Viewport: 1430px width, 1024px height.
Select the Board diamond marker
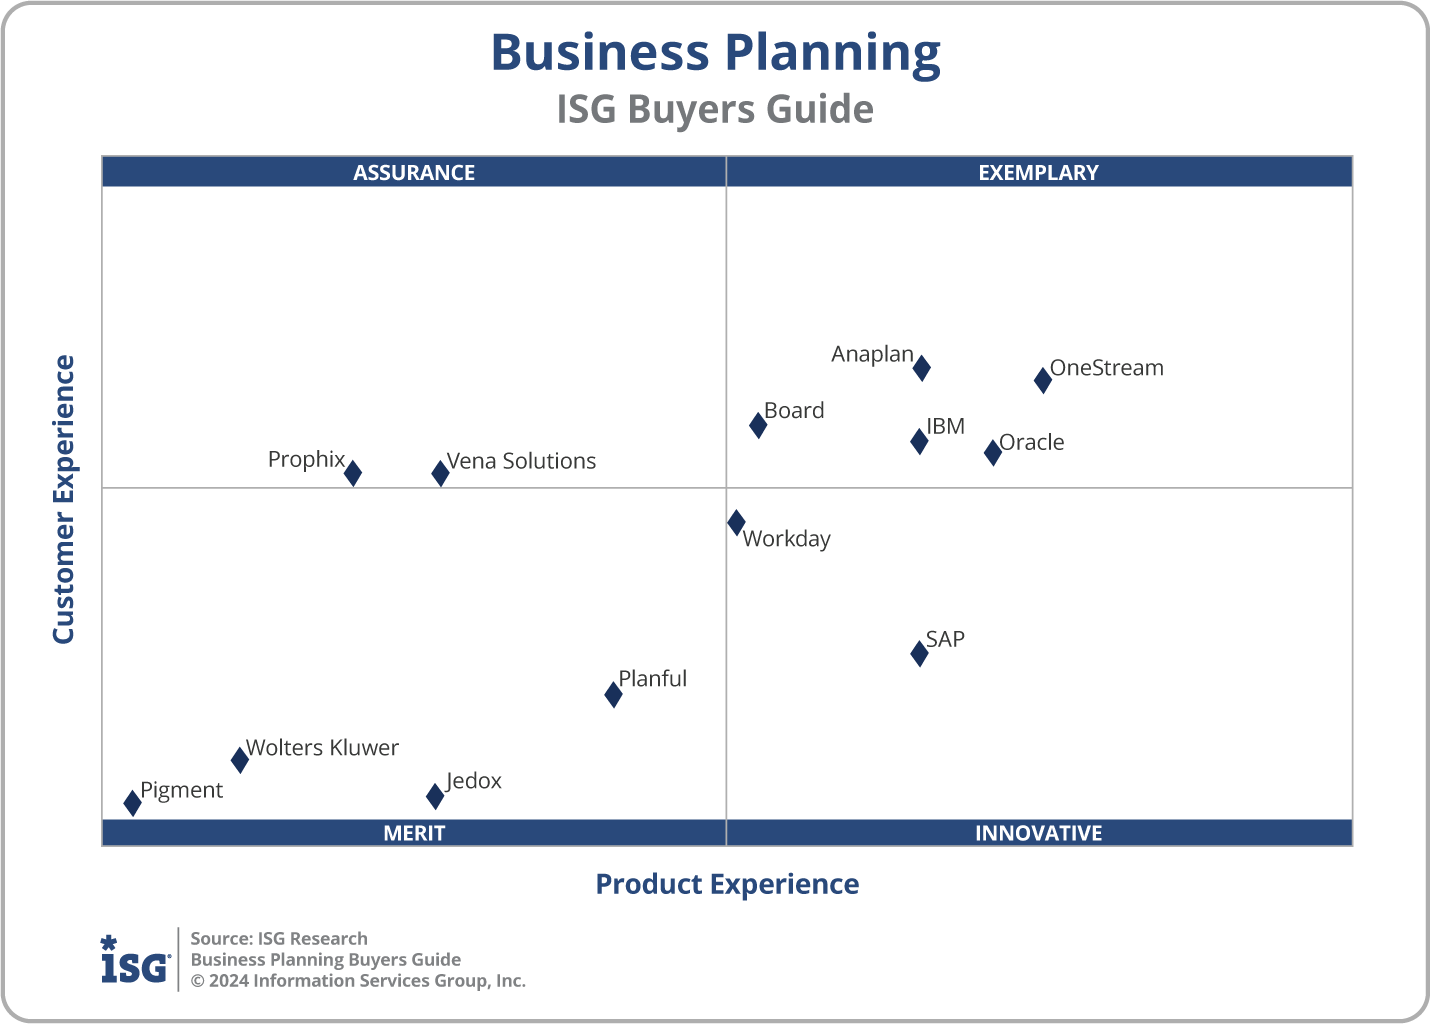pos(758,425)
